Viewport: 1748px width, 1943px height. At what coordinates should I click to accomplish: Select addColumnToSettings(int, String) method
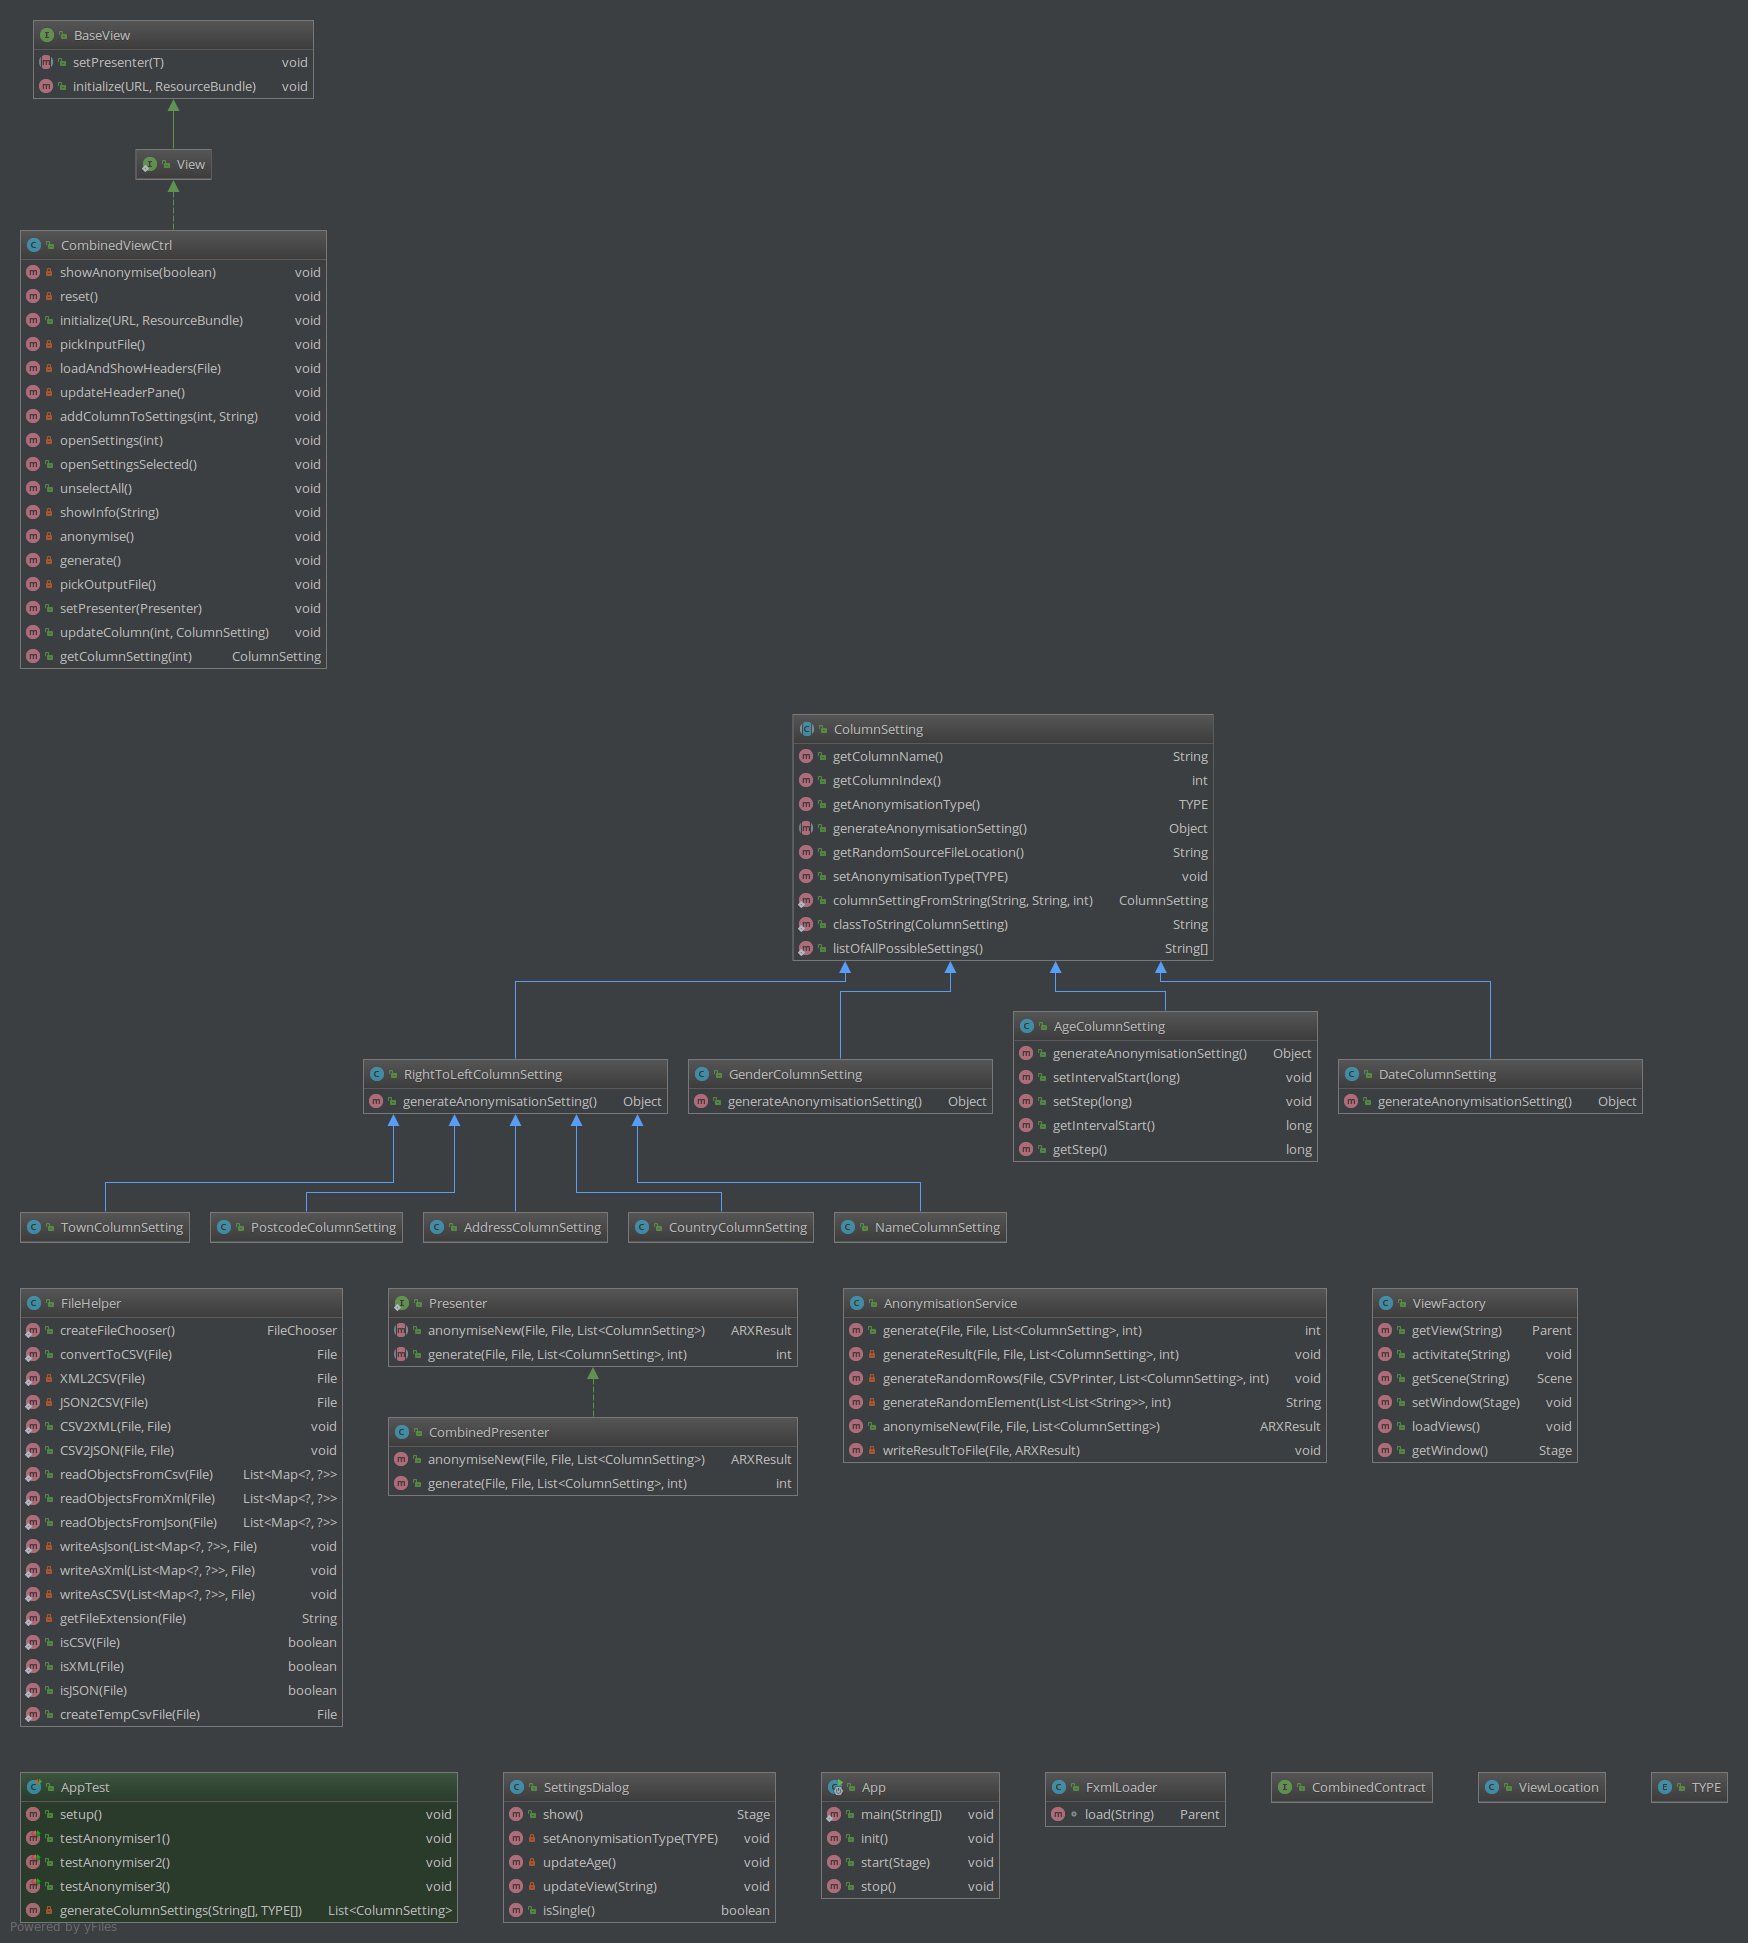click(173, 416)
